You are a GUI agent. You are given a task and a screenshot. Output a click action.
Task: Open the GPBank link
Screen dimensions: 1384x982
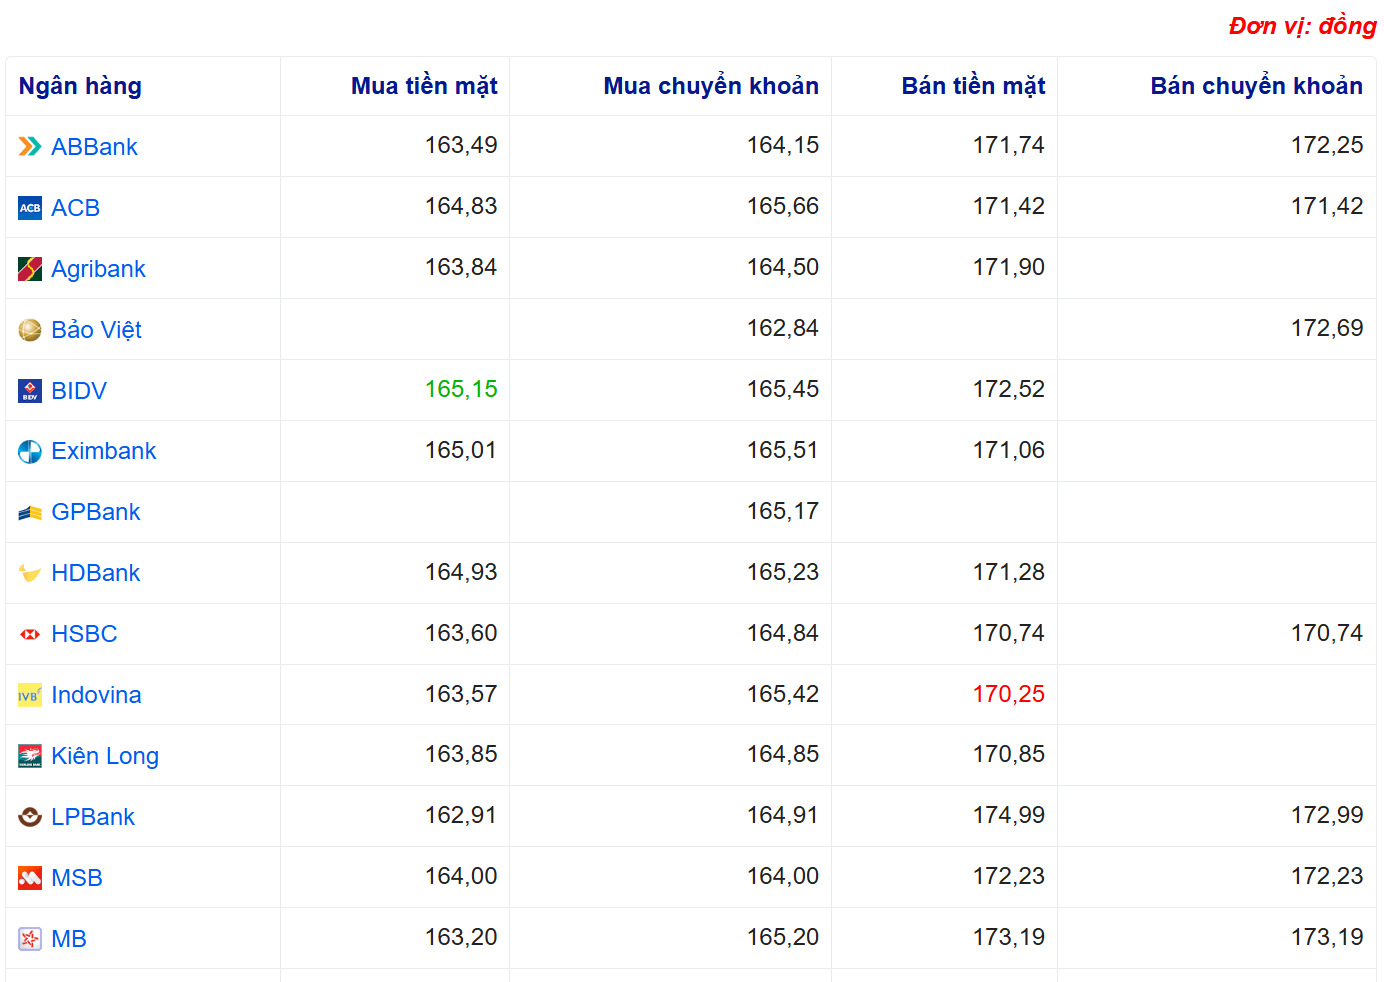[95, 512]
